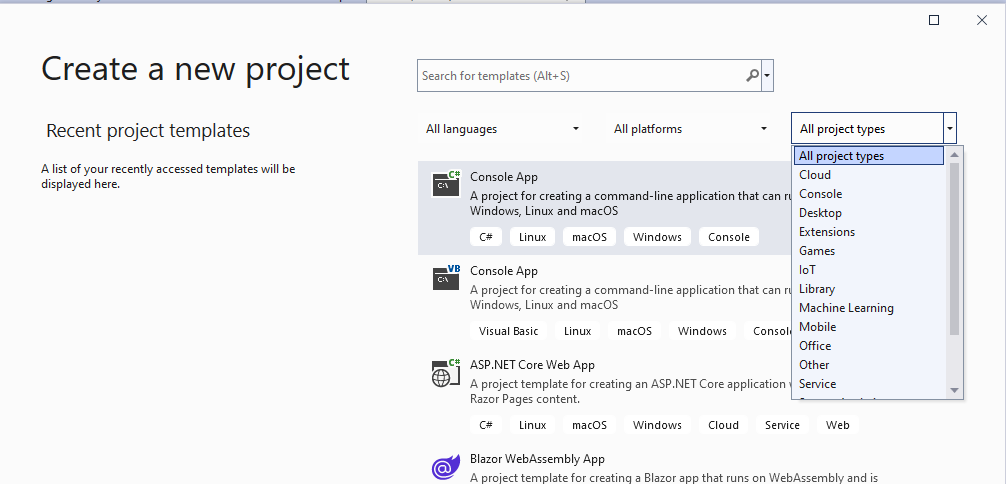
Task: Click the Service tag under ASP.NET Core Web App
Action: (x=782, y=425)
